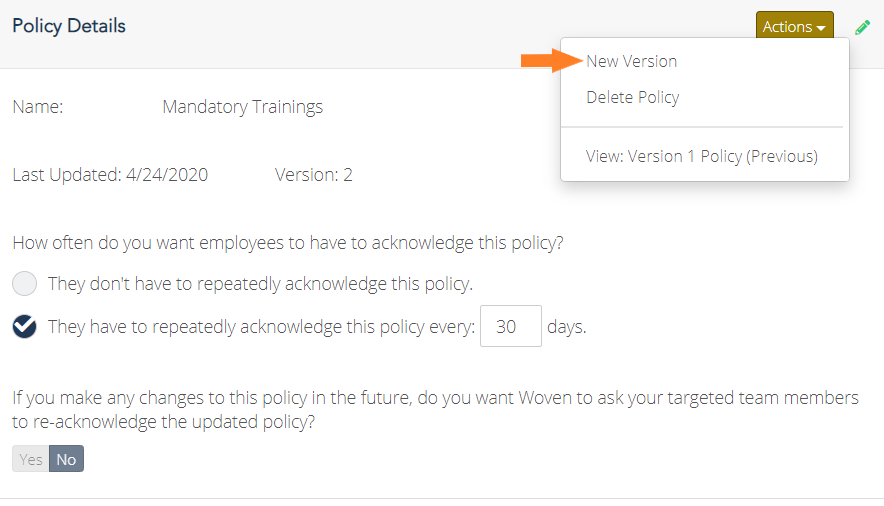Screen dimensions: 884x506
Task: Click the orange arrow pointing to New Version
Action: [x=551, y=60]
